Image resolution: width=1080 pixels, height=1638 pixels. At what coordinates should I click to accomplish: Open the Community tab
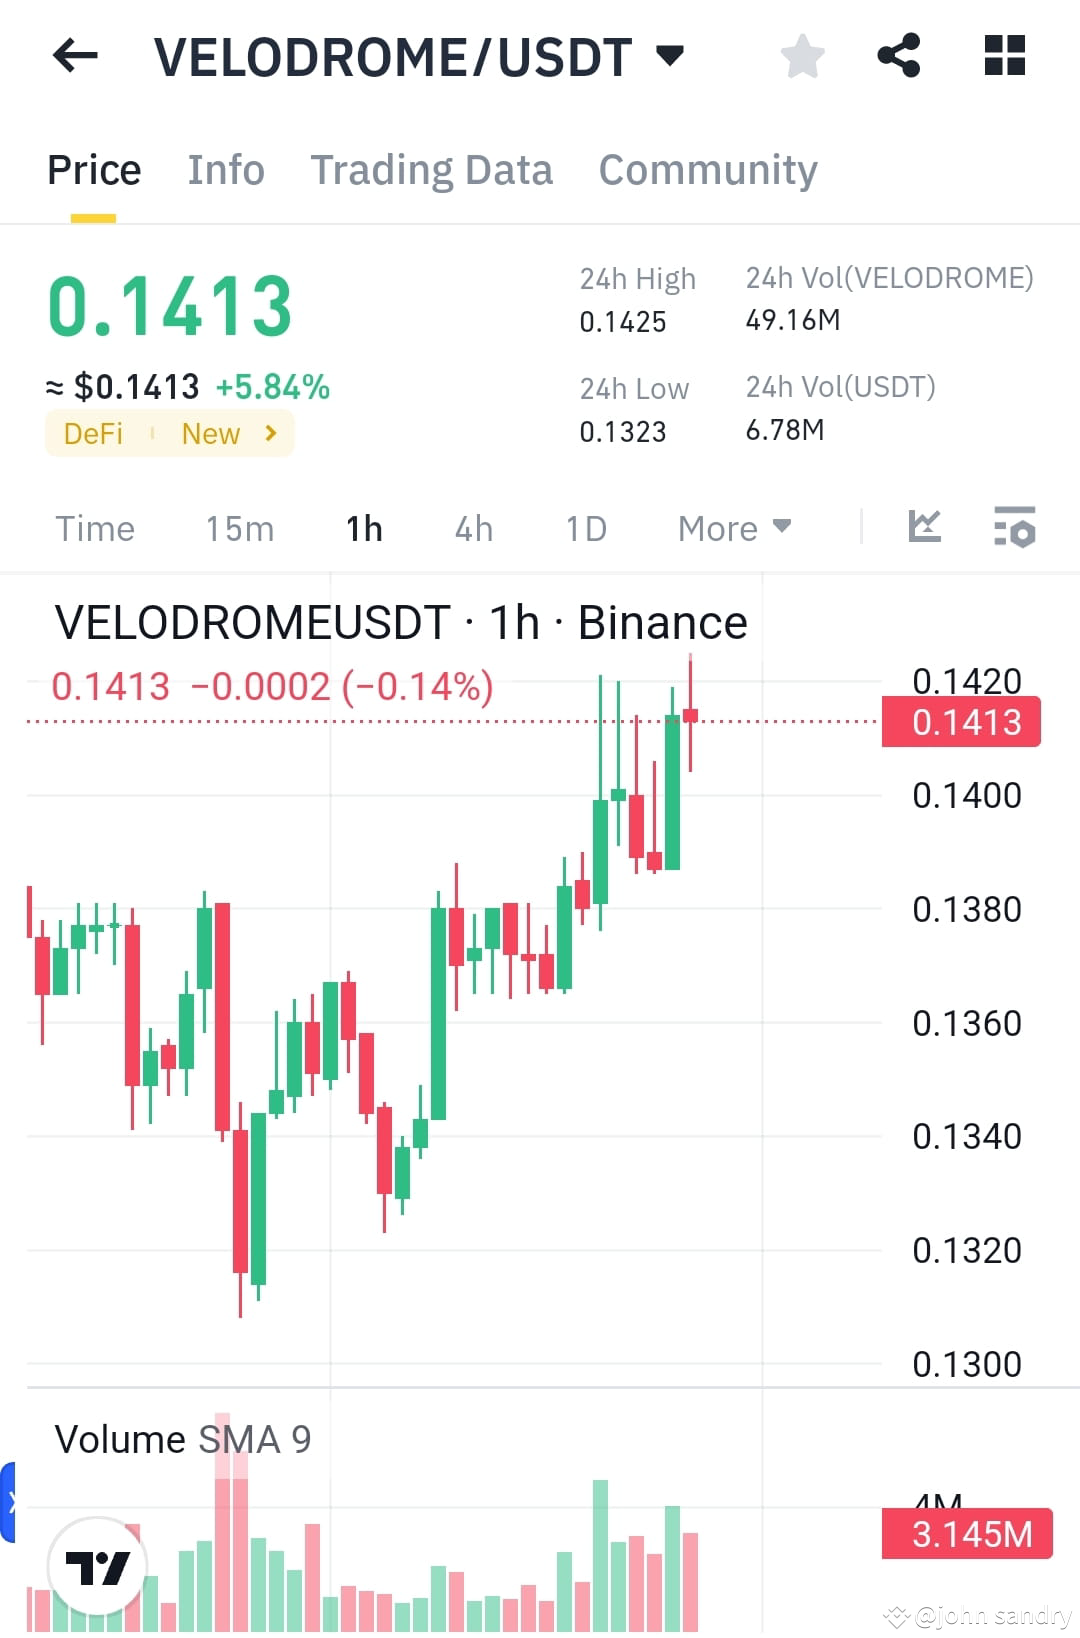point(707,169)
